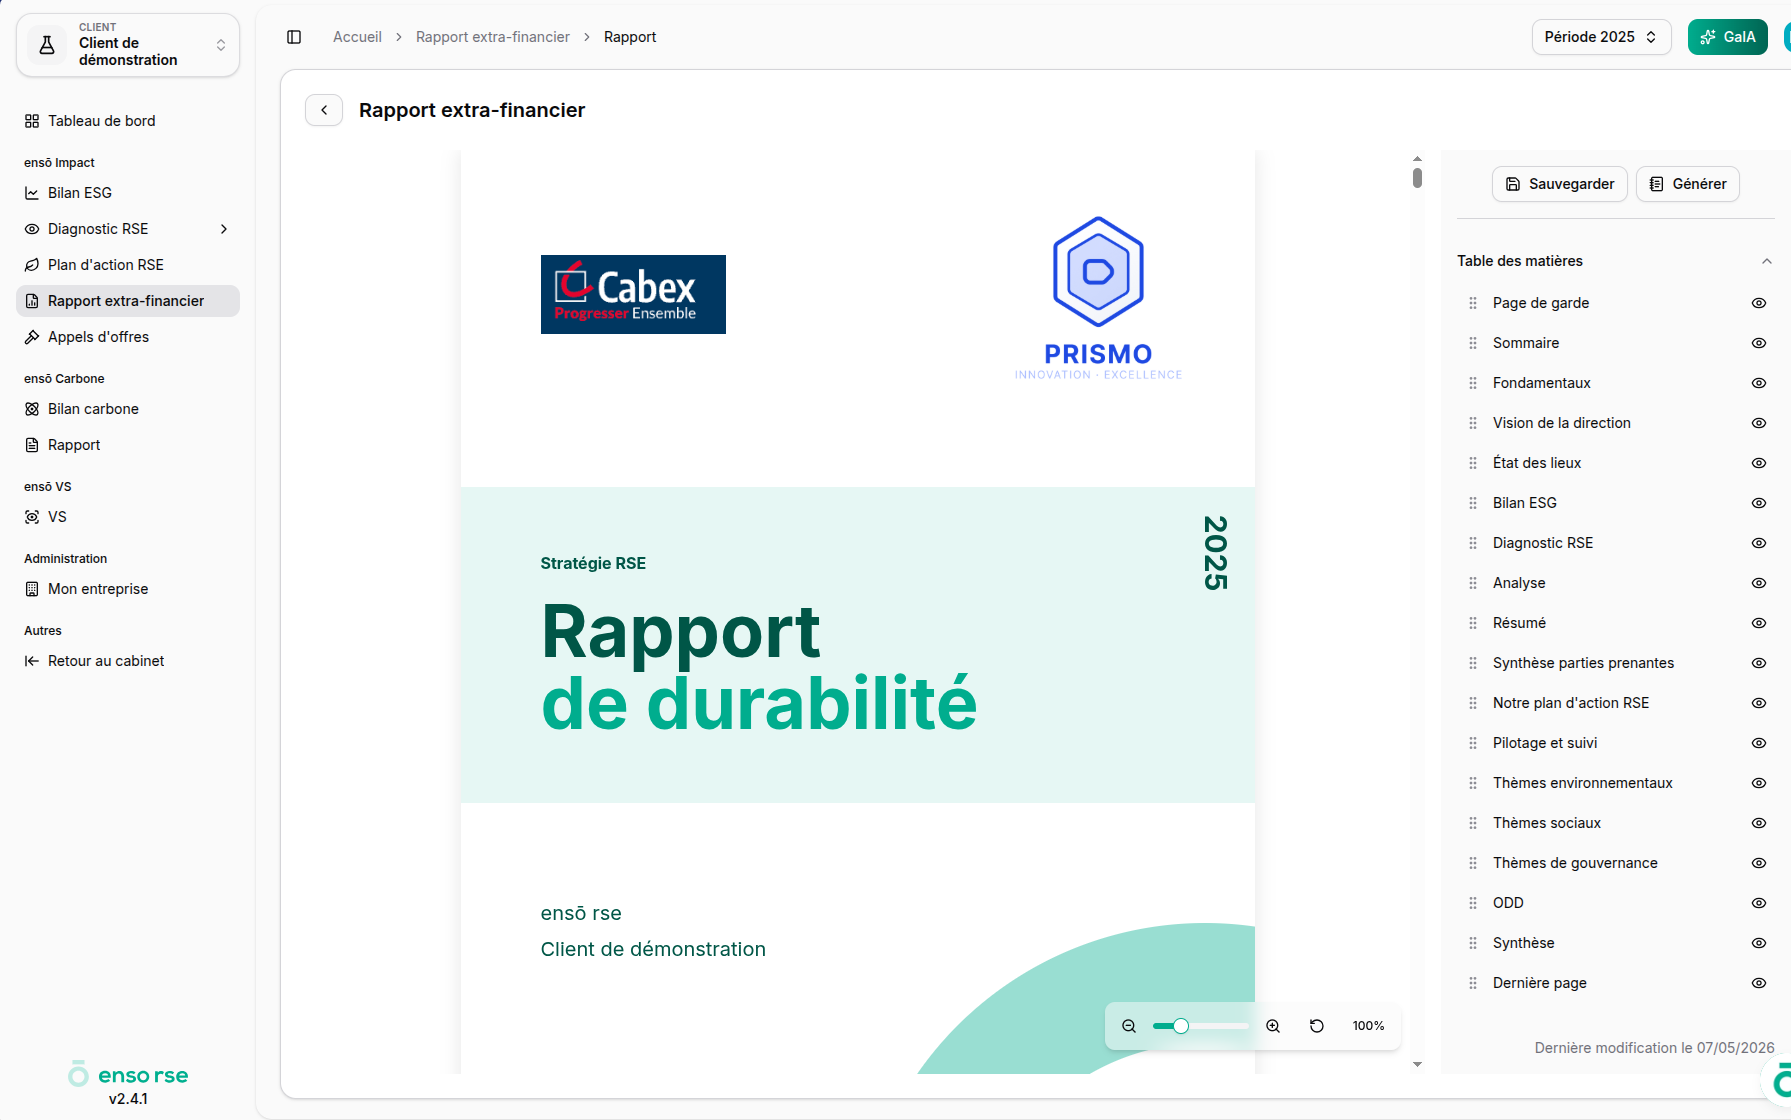Hide the Synthèse parties prenantes section
Screen dimensions: 1791x1120
click(1759, 663)
